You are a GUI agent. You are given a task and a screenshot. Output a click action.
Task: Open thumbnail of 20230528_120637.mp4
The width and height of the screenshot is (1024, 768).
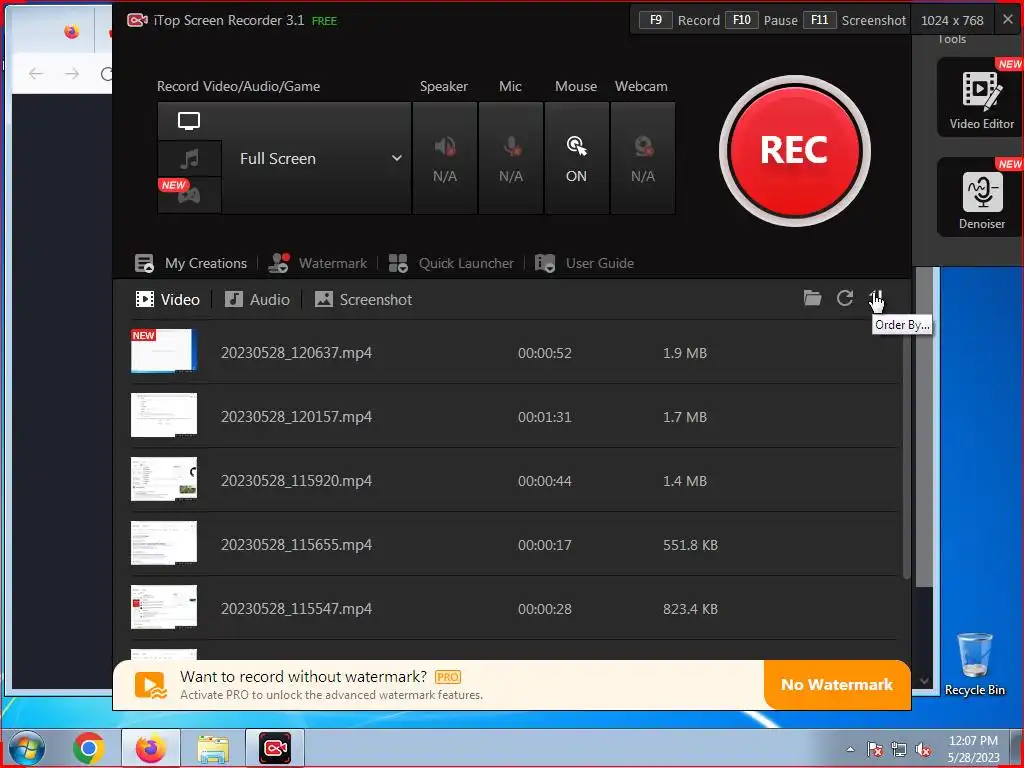[x=164, y=351]
